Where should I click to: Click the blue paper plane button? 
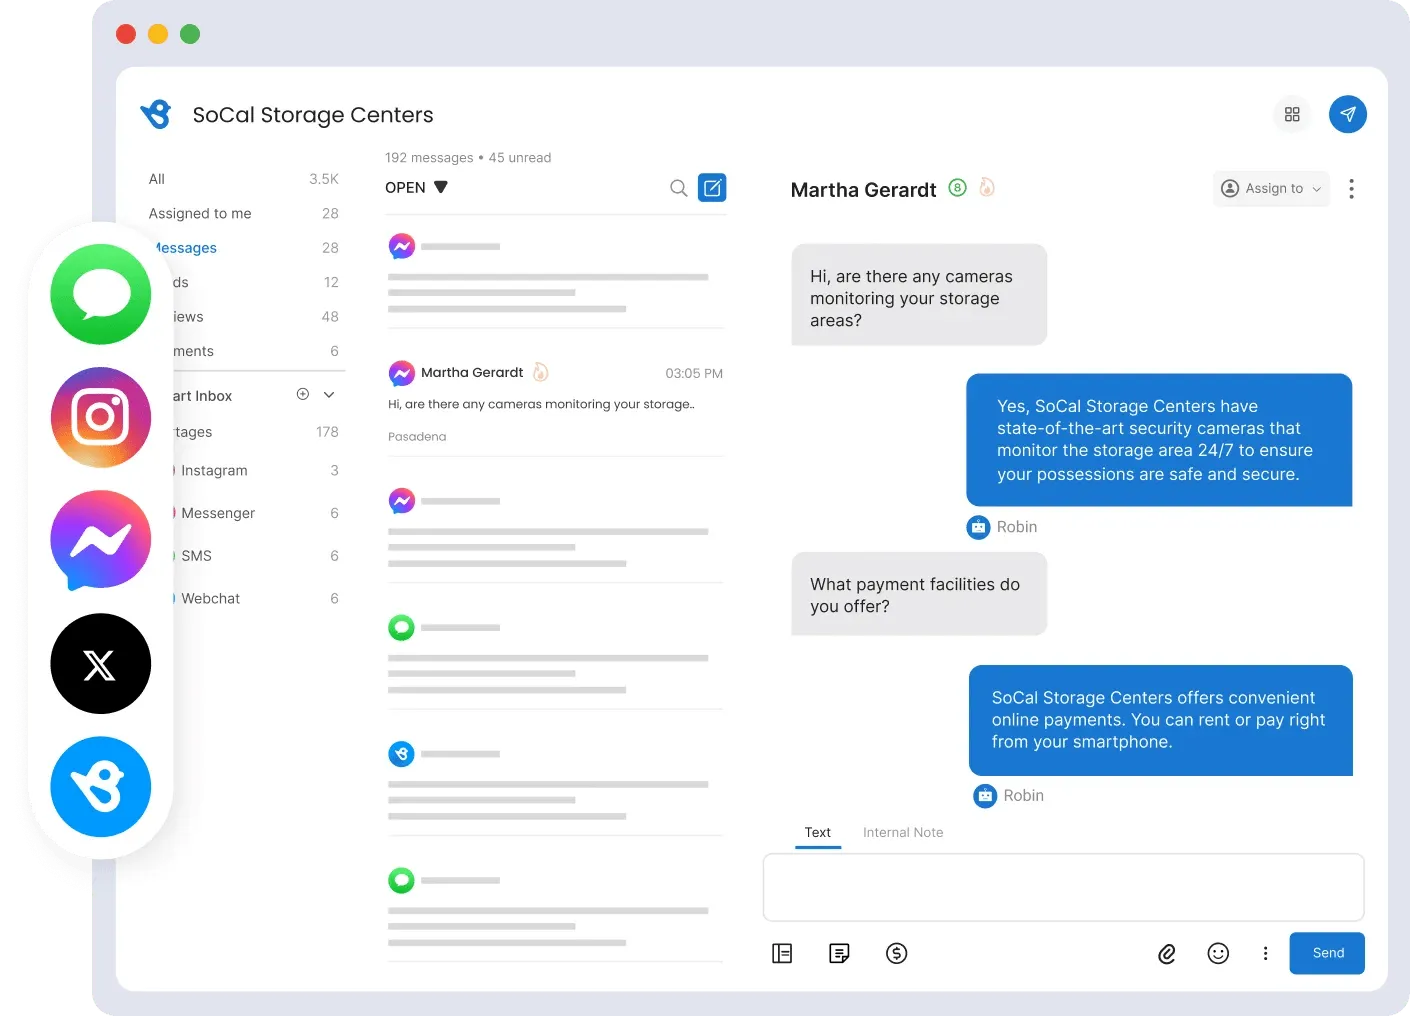click(1347, 114)
